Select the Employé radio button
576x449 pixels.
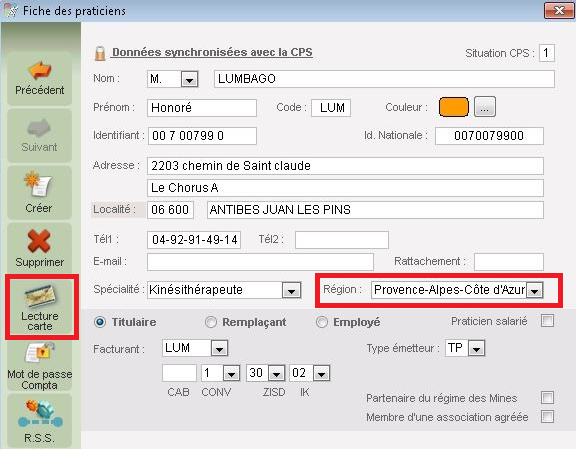(322, 322)
